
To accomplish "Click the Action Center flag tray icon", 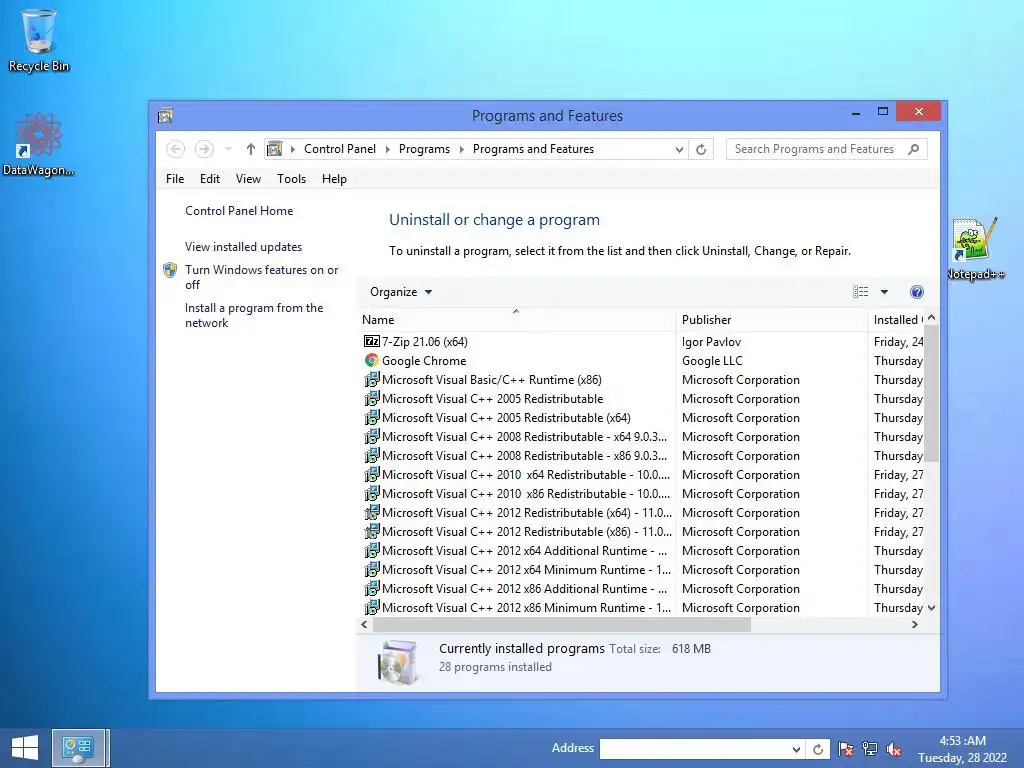I will click(846, 749).
